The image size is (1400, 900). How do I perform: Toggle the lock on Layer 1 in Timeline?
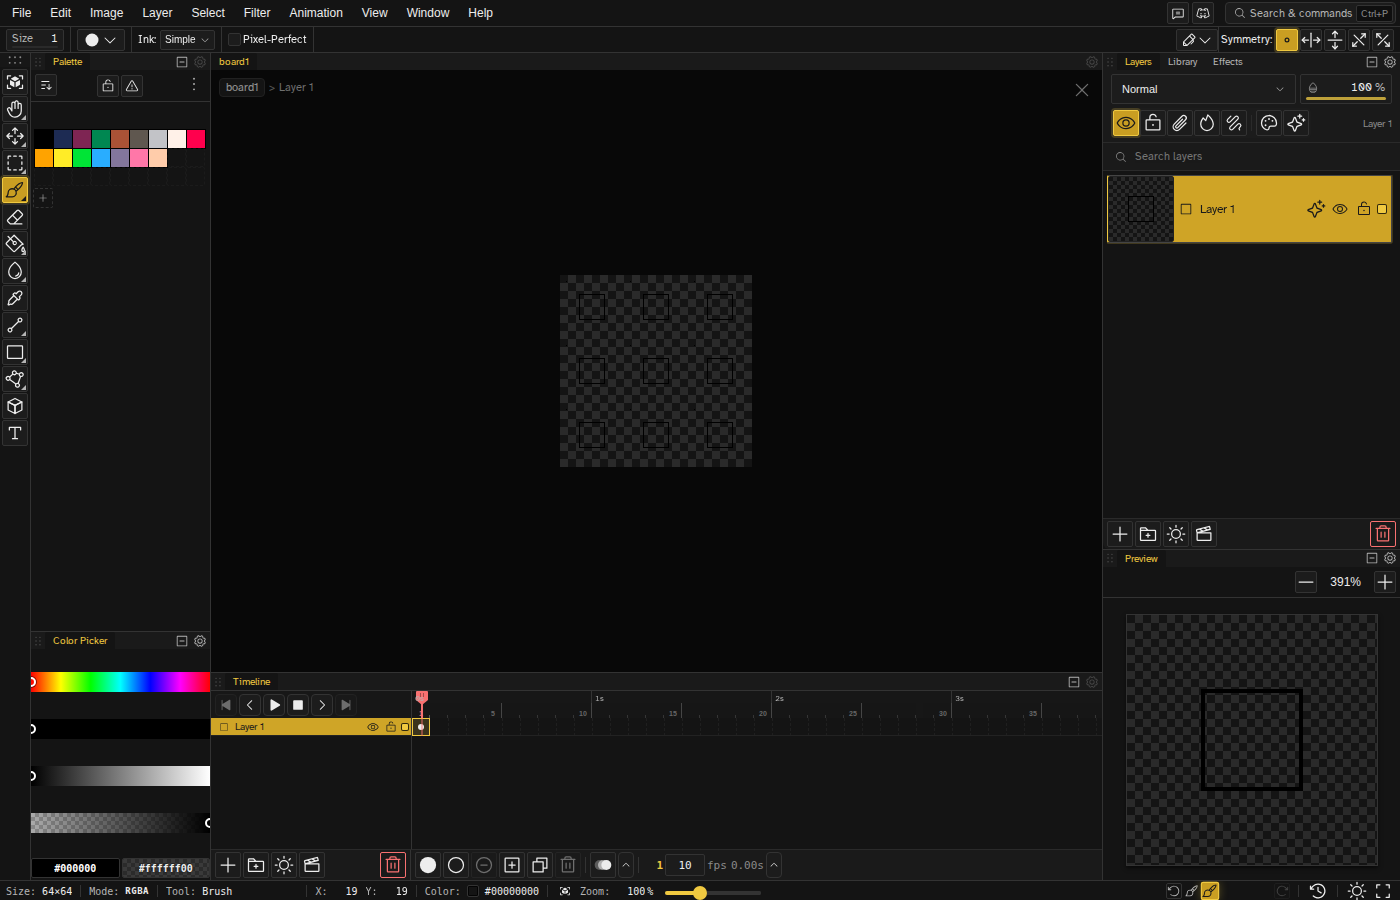(x=391, y=727)
